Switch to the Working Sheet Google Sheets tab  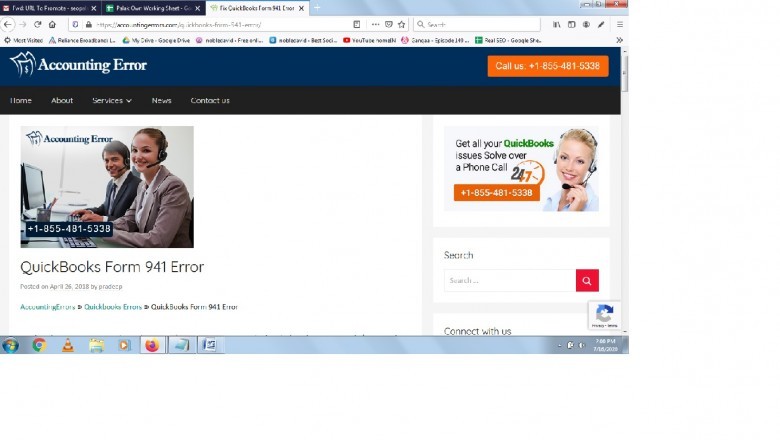153,8
